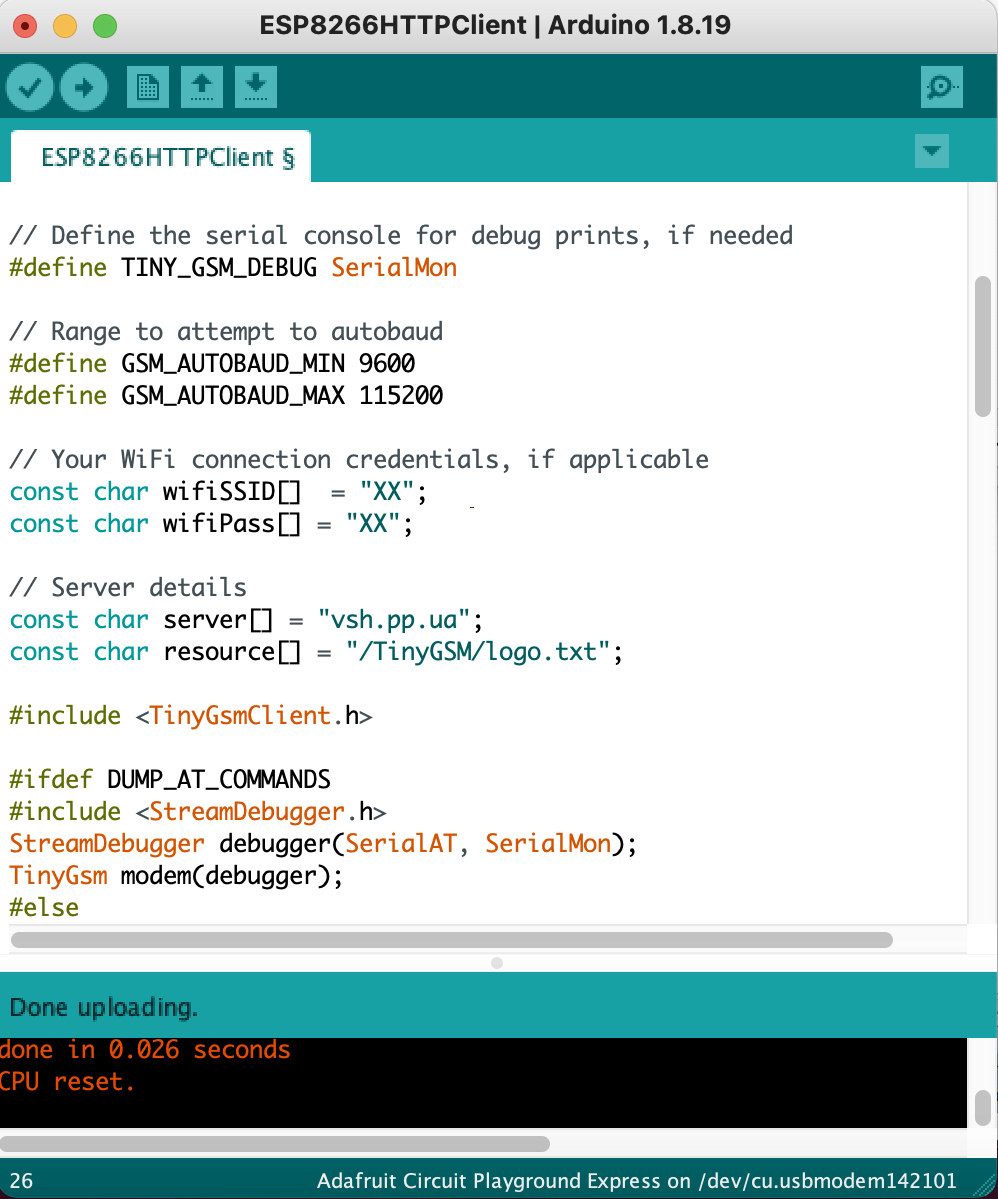The width and height of the screenshot is (998, 1199).
Task: Click the Done uploading status message
Action: tap(103, 1007)
